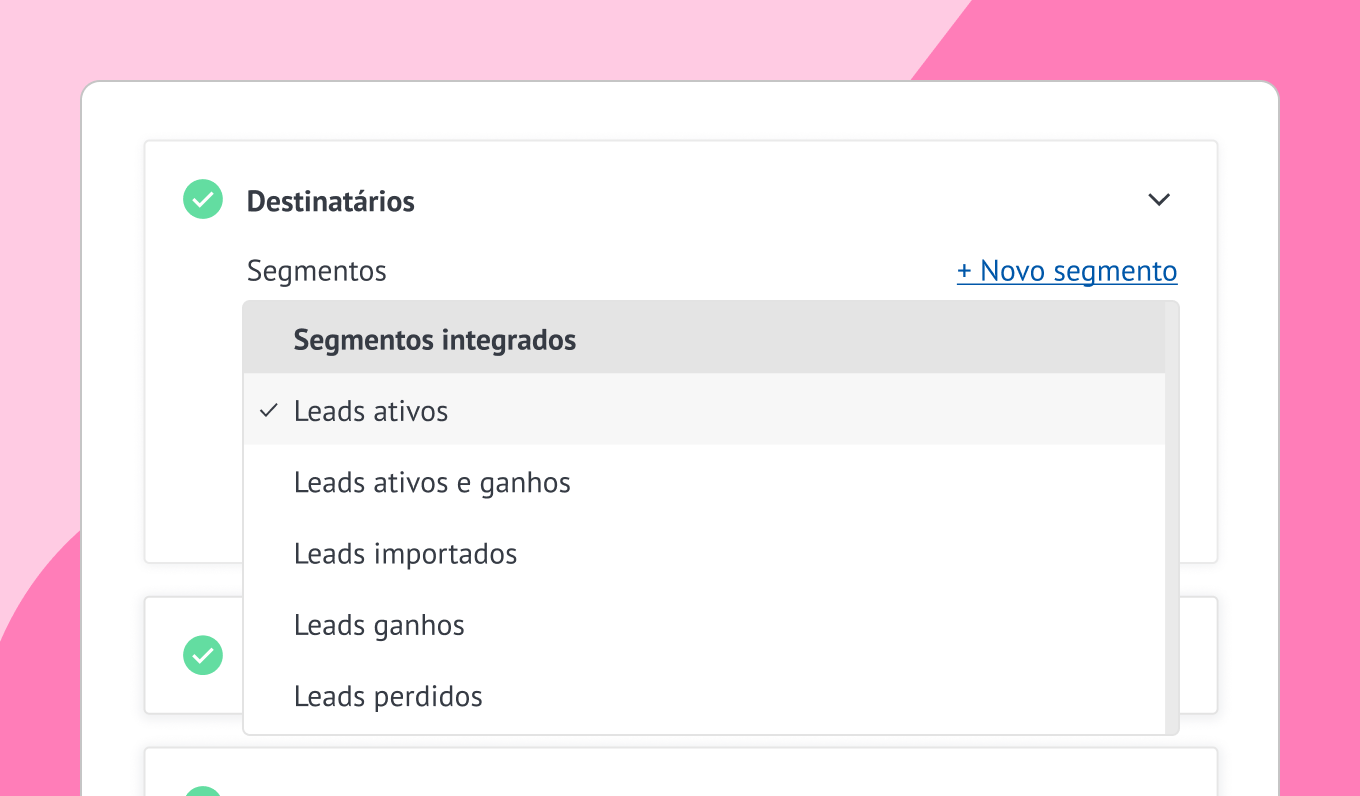Image resolution: width=1360 pixels, height=796 pixels.
Task: Select the Leads ativos option
Action: point(371,411)
